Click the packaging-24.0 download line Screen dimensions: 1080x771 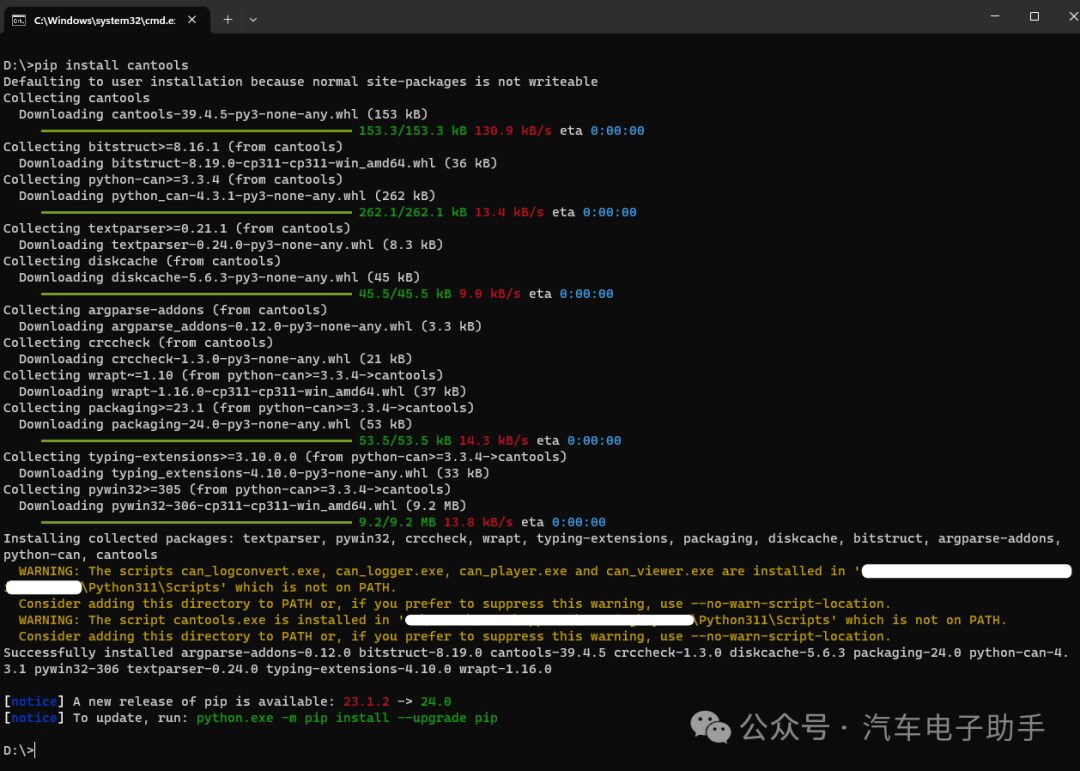pos(215,424)
